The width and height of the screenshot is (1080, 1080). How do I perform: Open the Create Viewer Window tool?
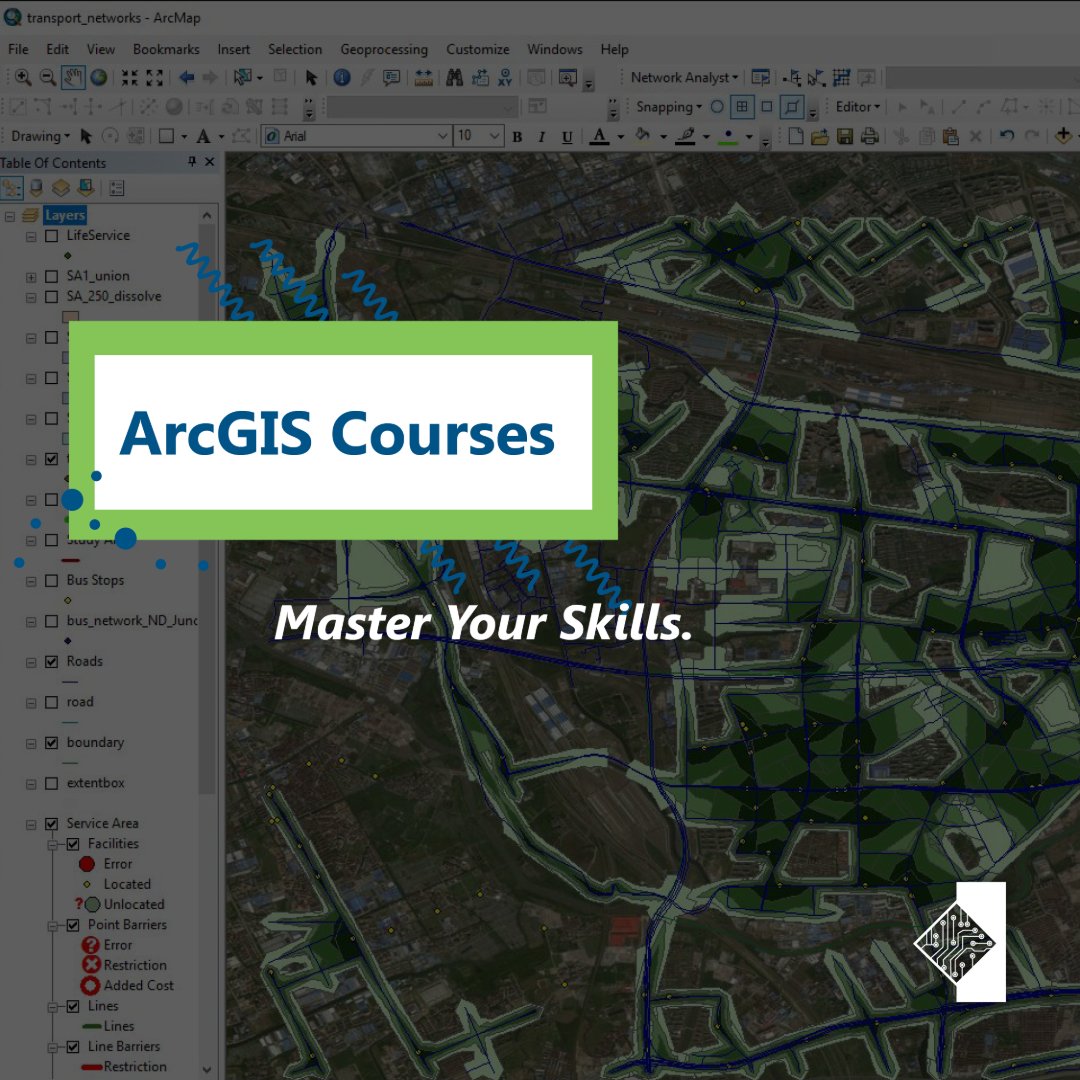[x=568, y=77]
